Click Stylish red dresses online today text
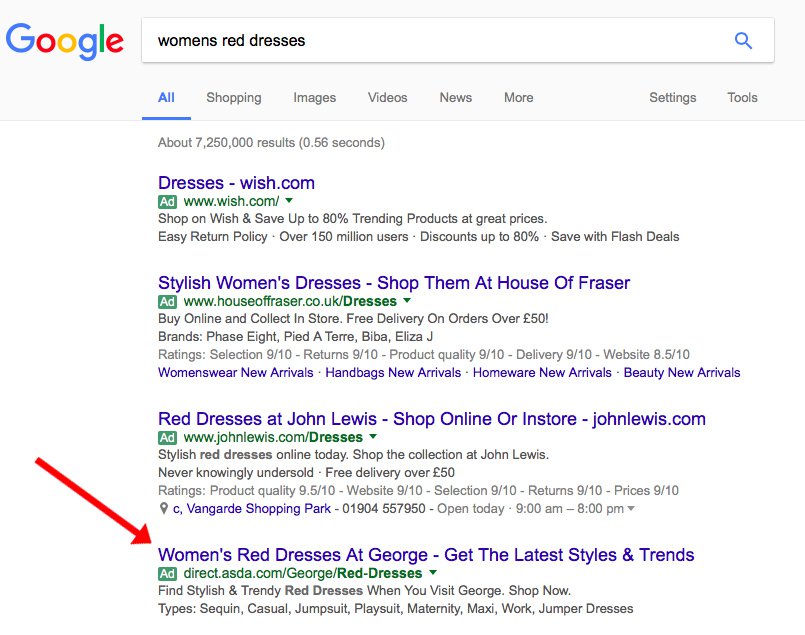This screenshot has height=635, width=805. [353, 455]
